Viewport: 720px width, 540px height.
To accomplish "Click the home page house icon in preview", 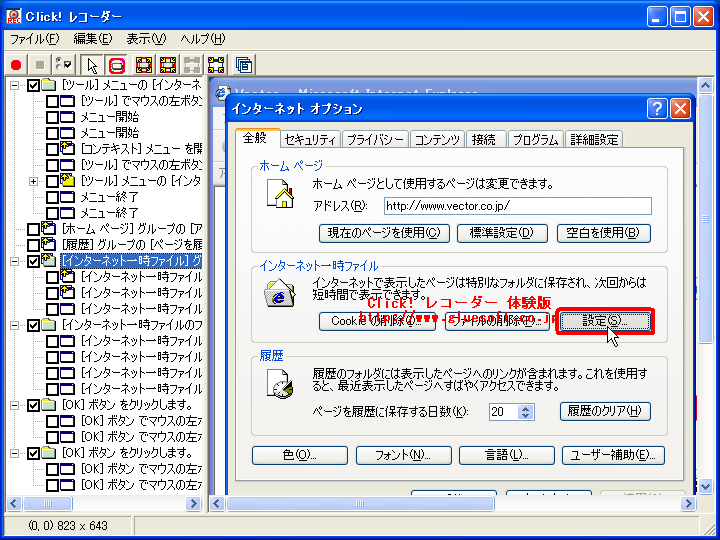I will [281, 194].
